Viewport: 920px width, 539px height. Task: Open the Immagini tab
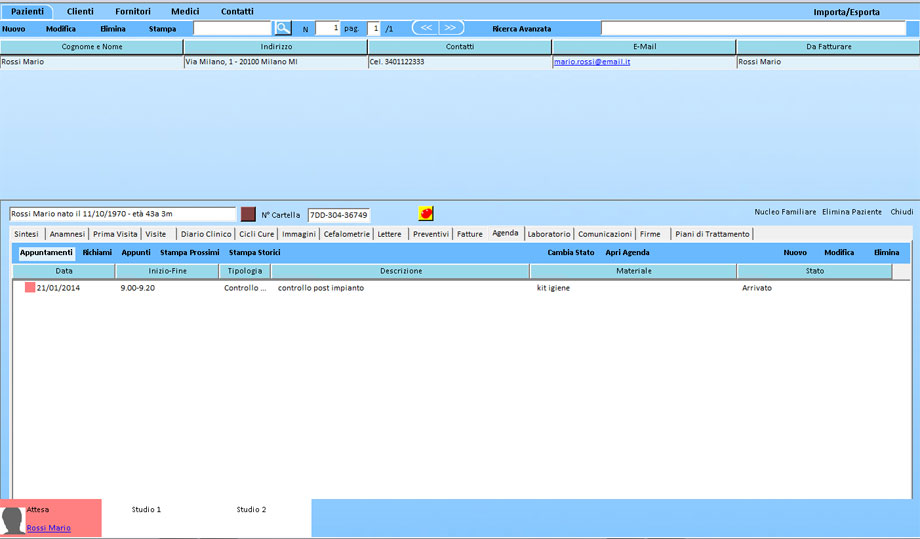299,234
